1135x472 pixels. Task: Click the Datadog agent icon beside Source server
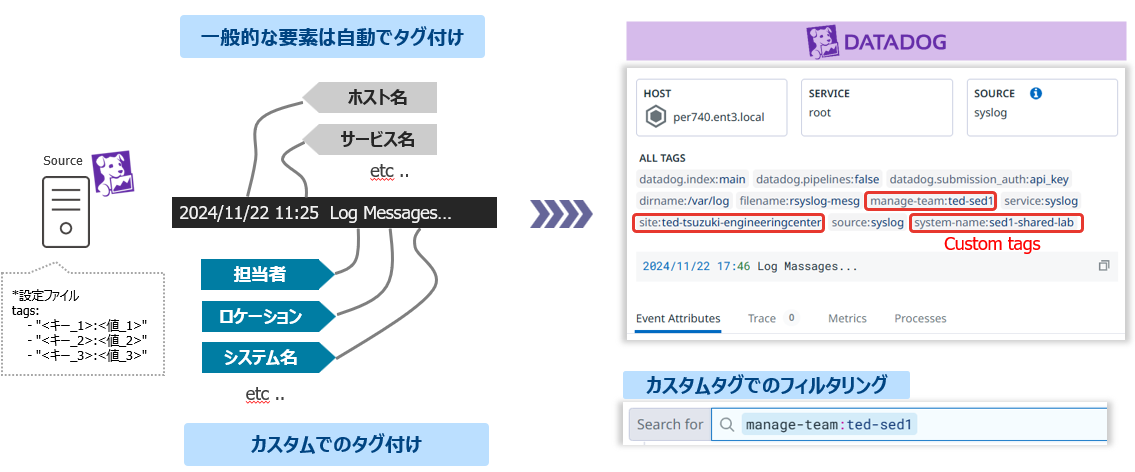coord(112,173)
